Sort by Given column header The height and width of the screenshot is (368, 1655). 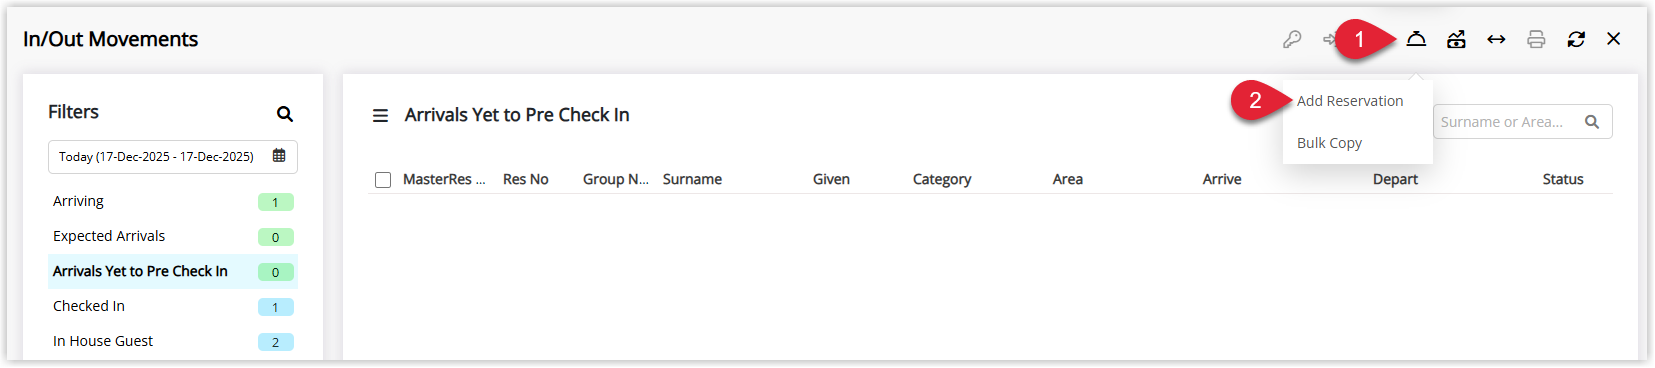point(831,179)
